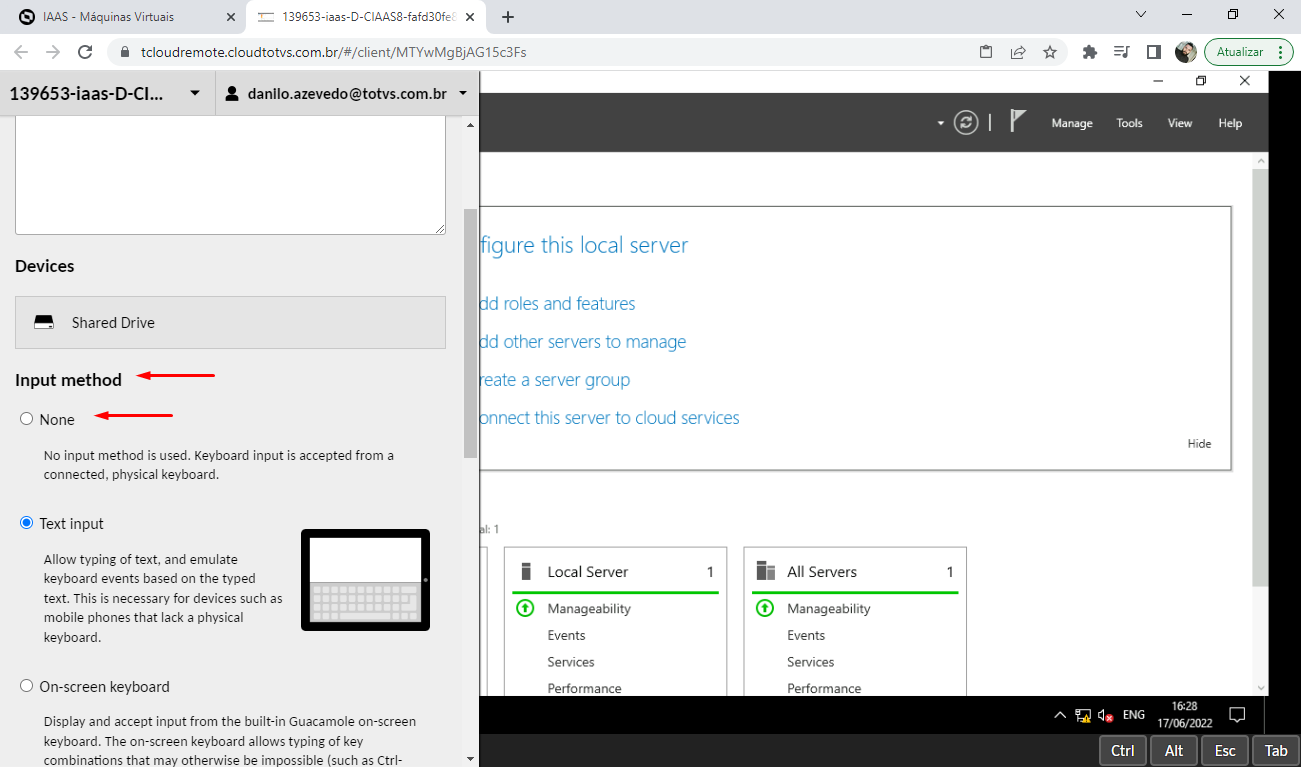The height and width of the screenshot is (767, 1301).
Task: Click the Shared Drive disk icon
Action: click(x=44, y=323)
